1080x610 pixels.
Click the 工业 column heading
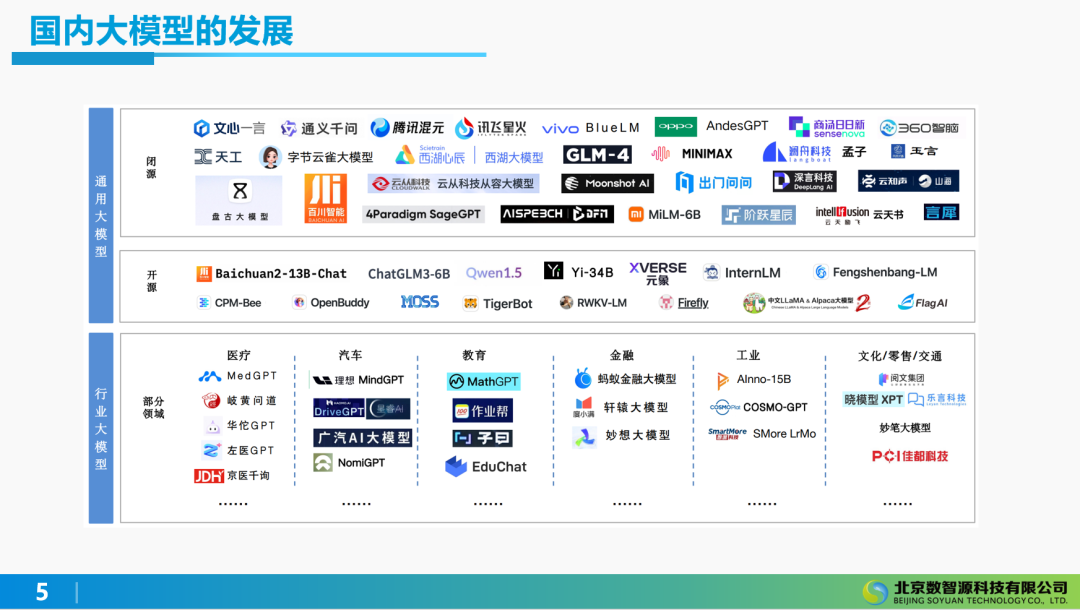[x=748, y=355]
